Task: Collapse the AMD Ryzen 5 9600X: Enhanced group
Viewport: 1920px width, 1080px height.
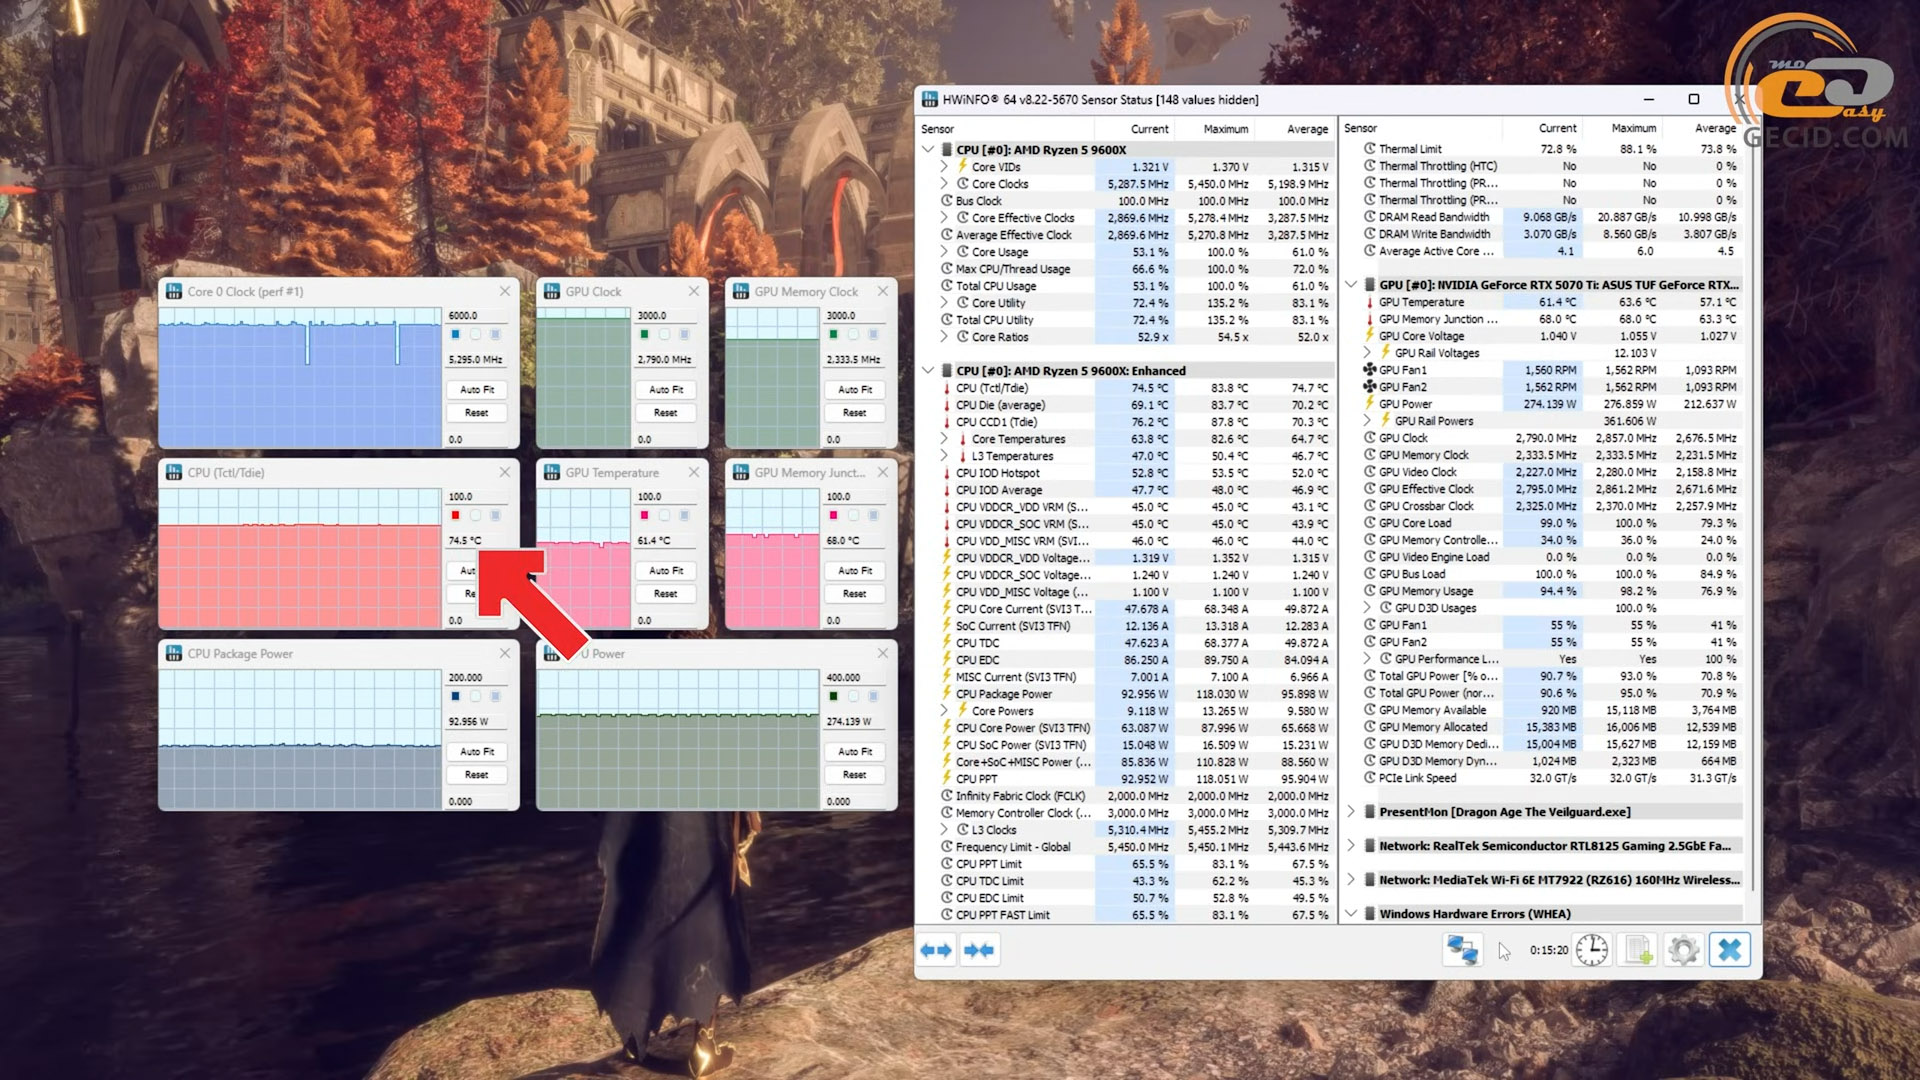Action: coord(928,371)
